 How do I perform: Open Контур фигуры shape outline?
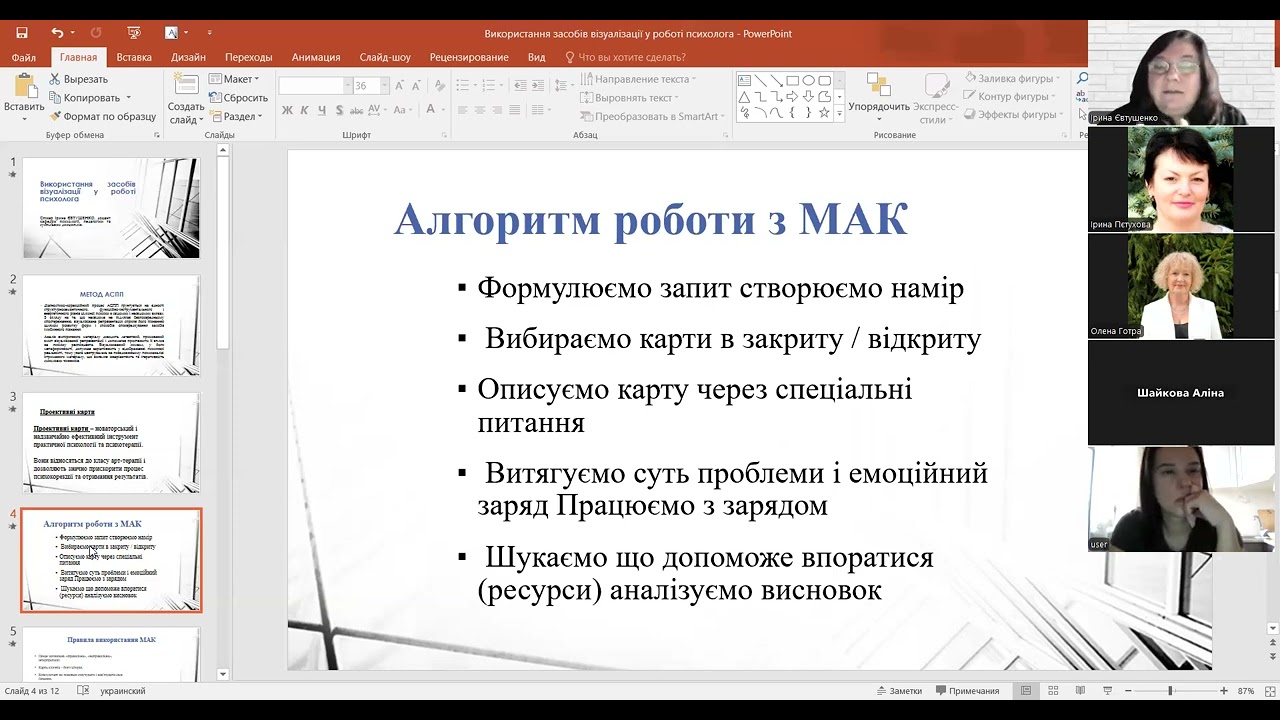click(1007, 97)
